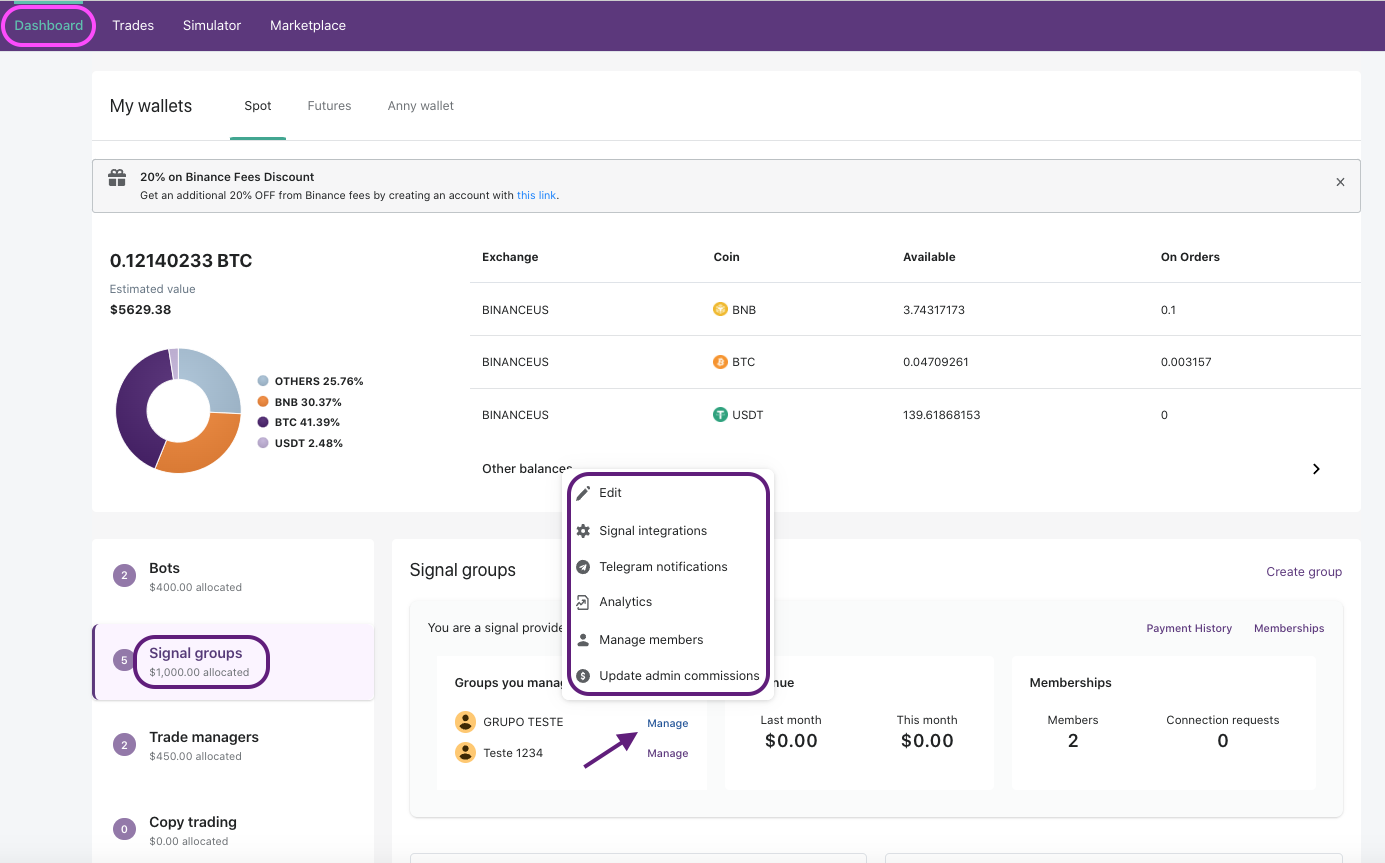Open the Payment History link
Viewport: 1385px width, 863px height.
coord(1188,629)
